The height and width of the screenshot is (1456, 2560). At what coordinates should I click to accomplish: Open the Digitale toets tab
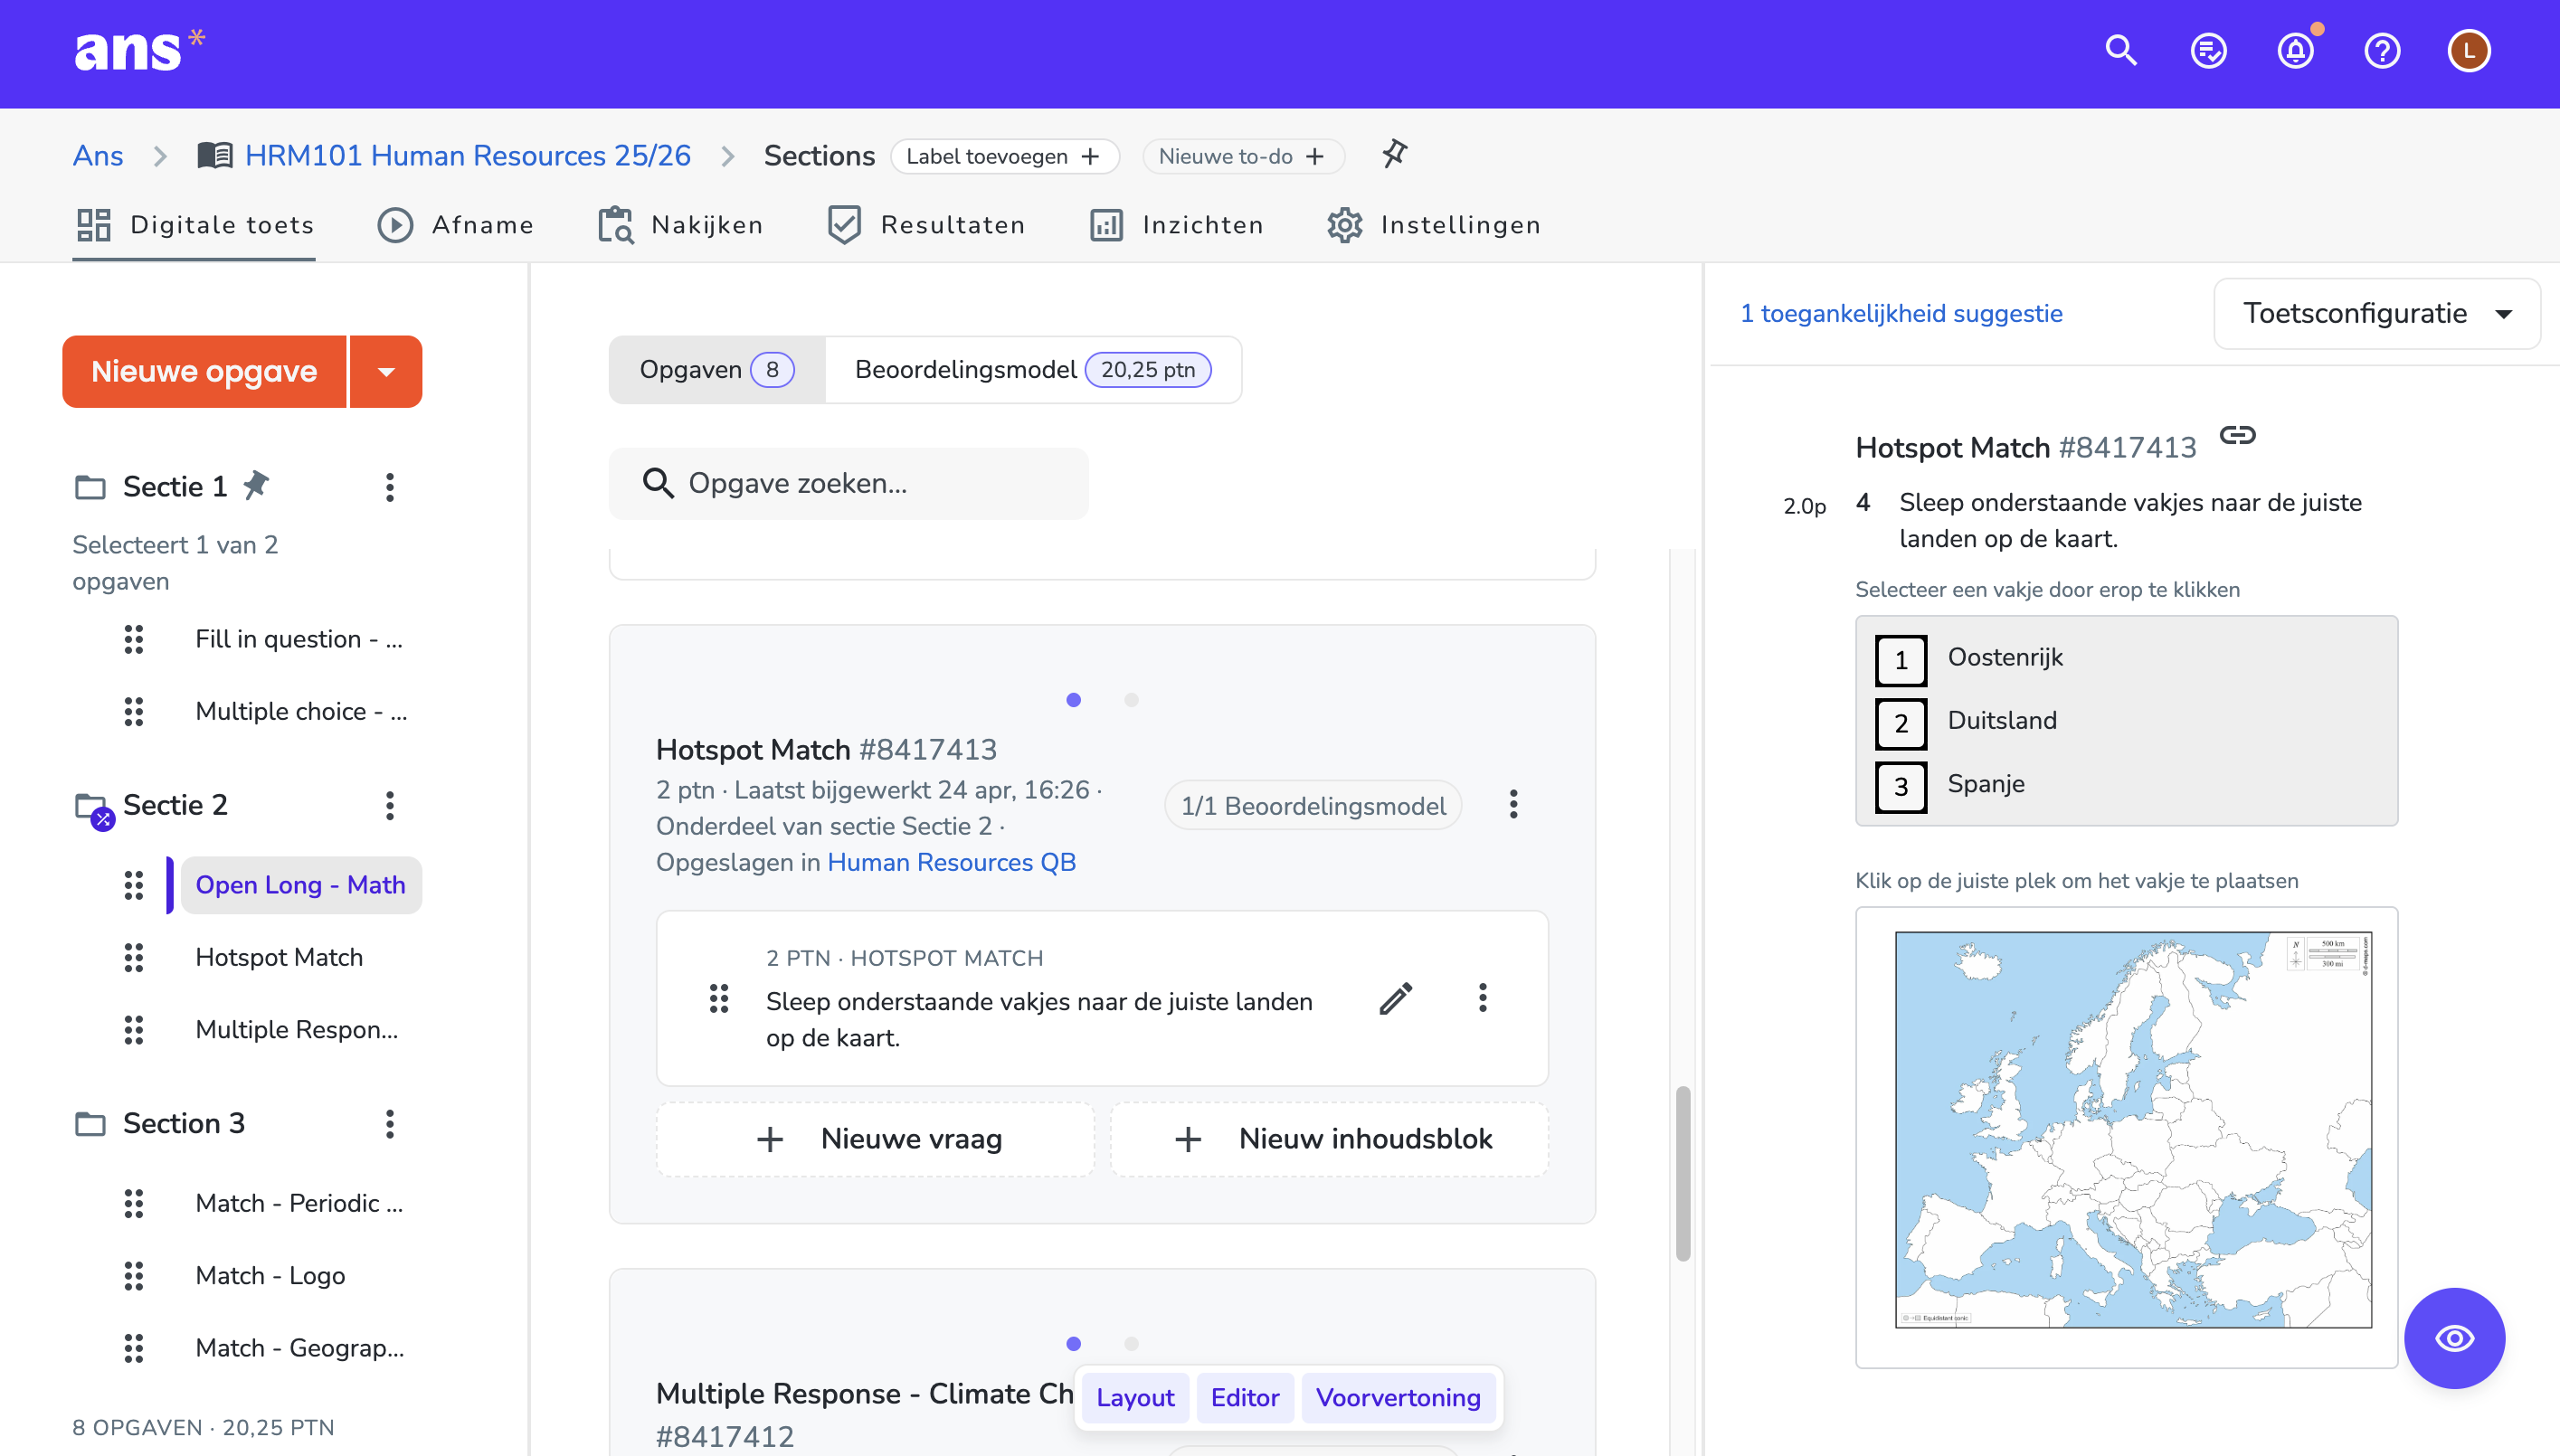(195, 225)
